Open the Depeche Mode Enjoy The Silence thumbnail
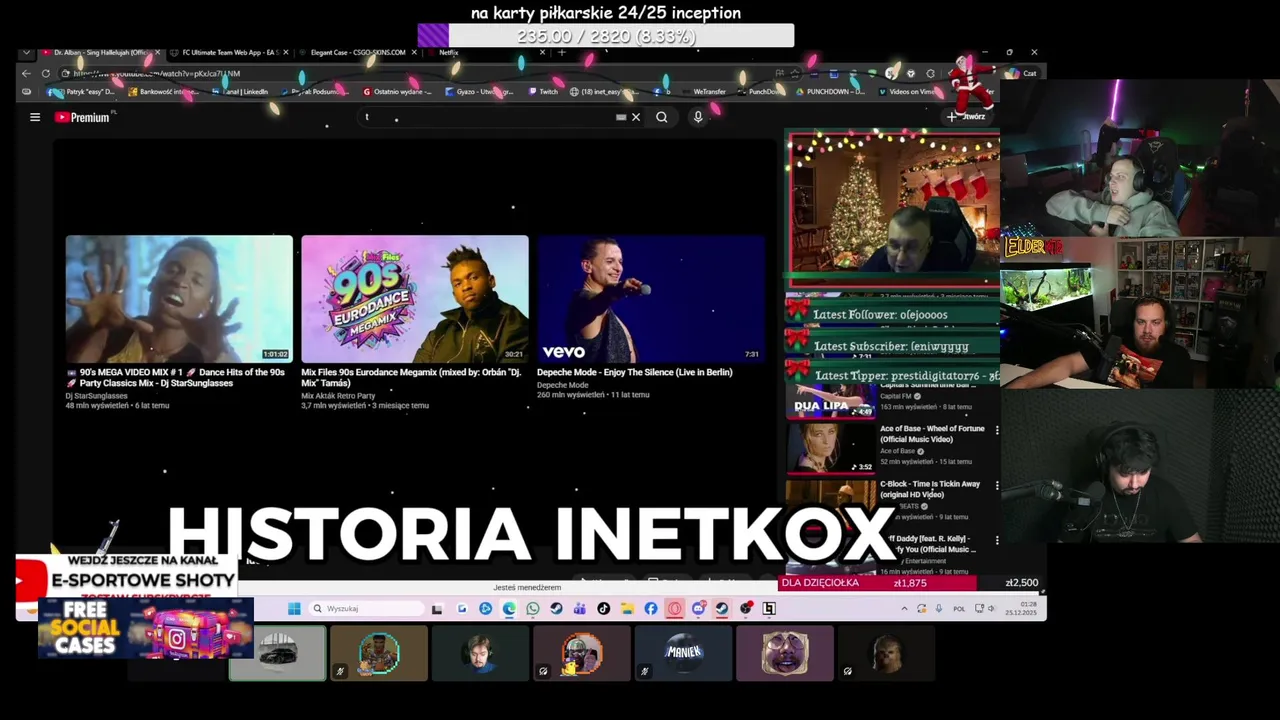Viewport: 1280px width, 720px height. tap(651, 298)
